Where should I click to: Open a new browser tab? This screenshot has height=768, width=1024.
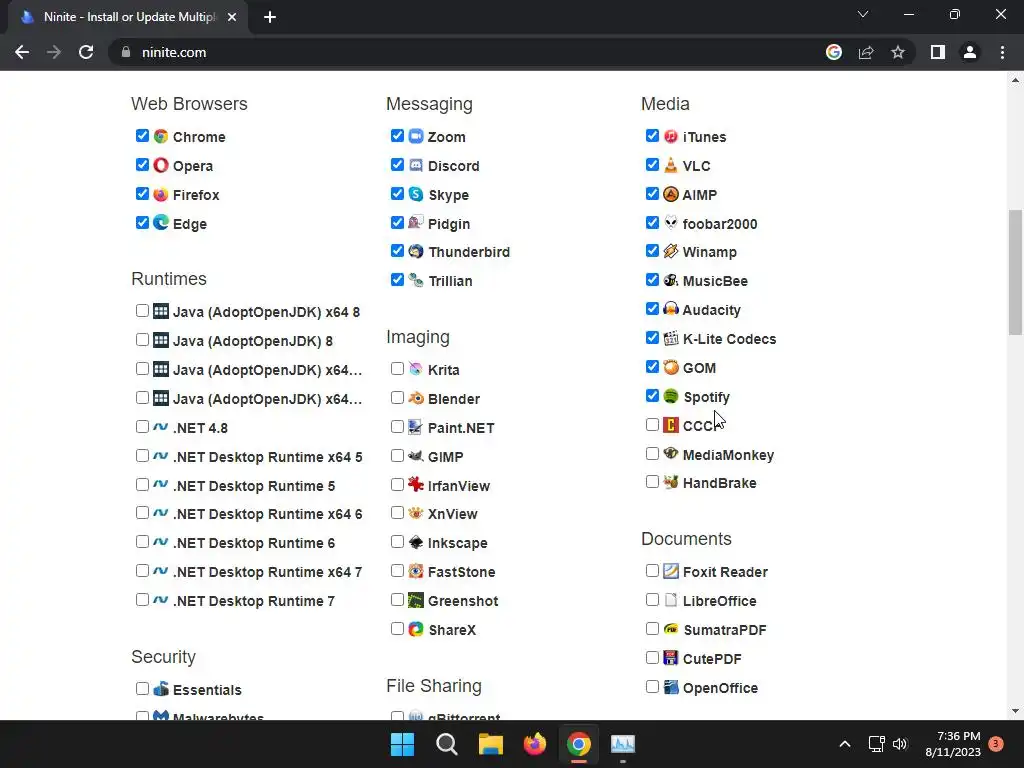pyautogui.click(x=270, y=17)
